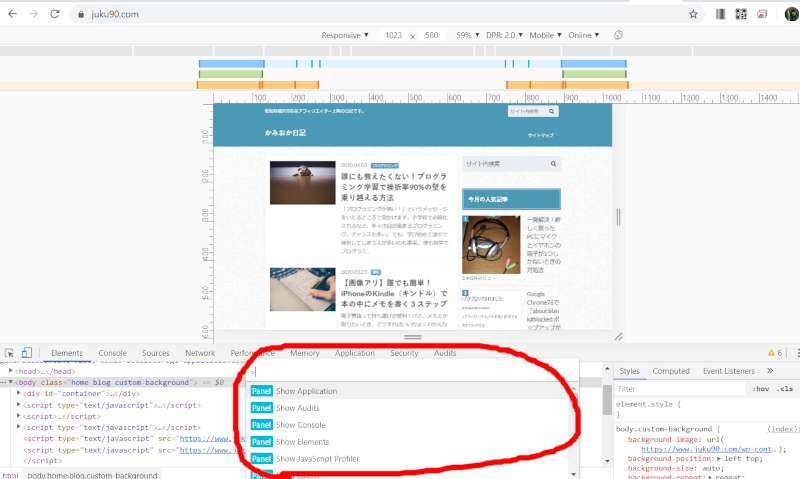Click the more Styles tabs chevron
Screen dimensions: 800x479
[x=770, y=371]
